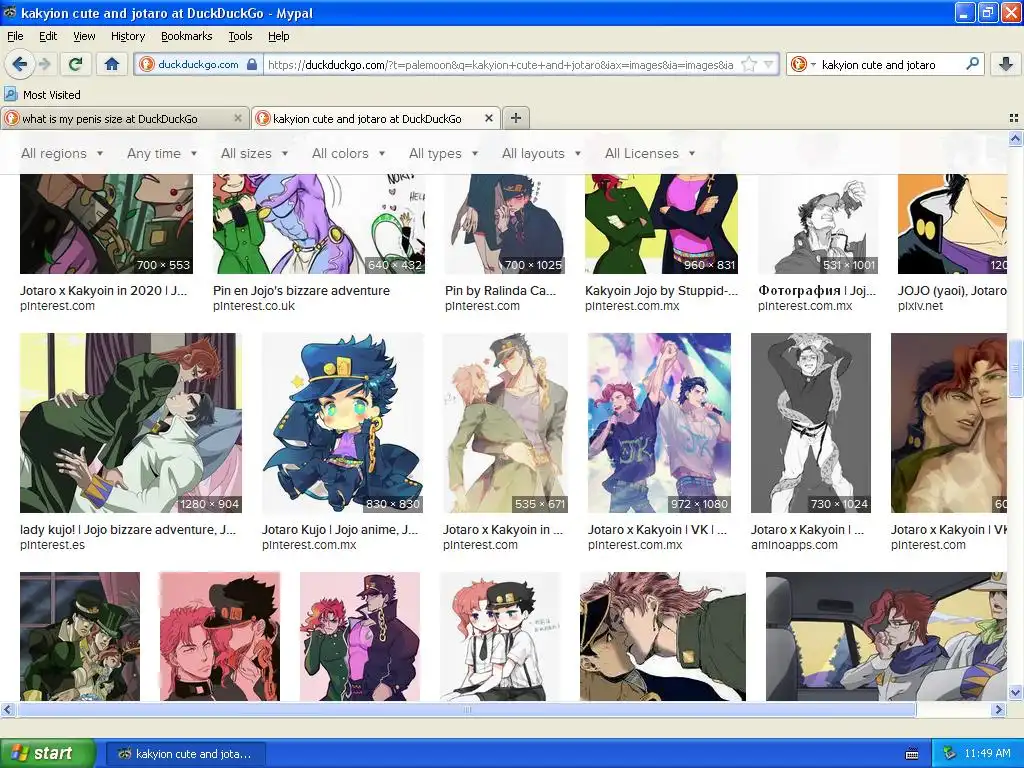Image resolution: width=1024 pixels, height=768 pixels.
Task: Click the vertical scrollbar up arrow
Action: tap(1015, 138)
